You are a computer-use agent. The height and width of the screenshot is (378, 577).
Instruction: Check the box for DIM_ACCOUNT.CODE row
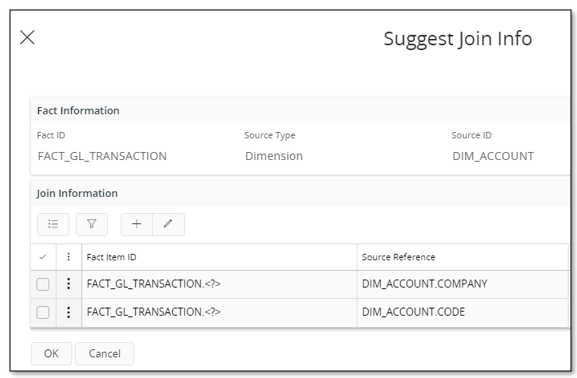(x=43, y=312)
